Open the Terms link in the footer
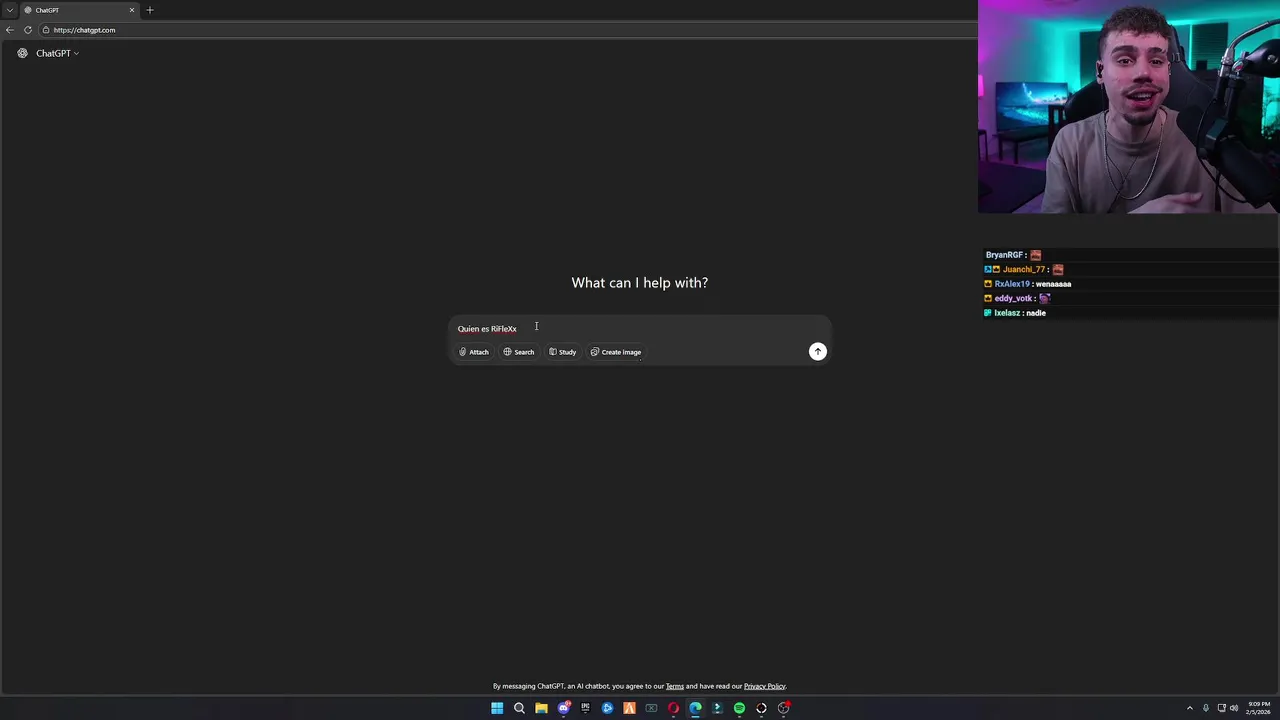Image resolution: width=1280 pixels, height=720 pixels. [x=675, y=686]
